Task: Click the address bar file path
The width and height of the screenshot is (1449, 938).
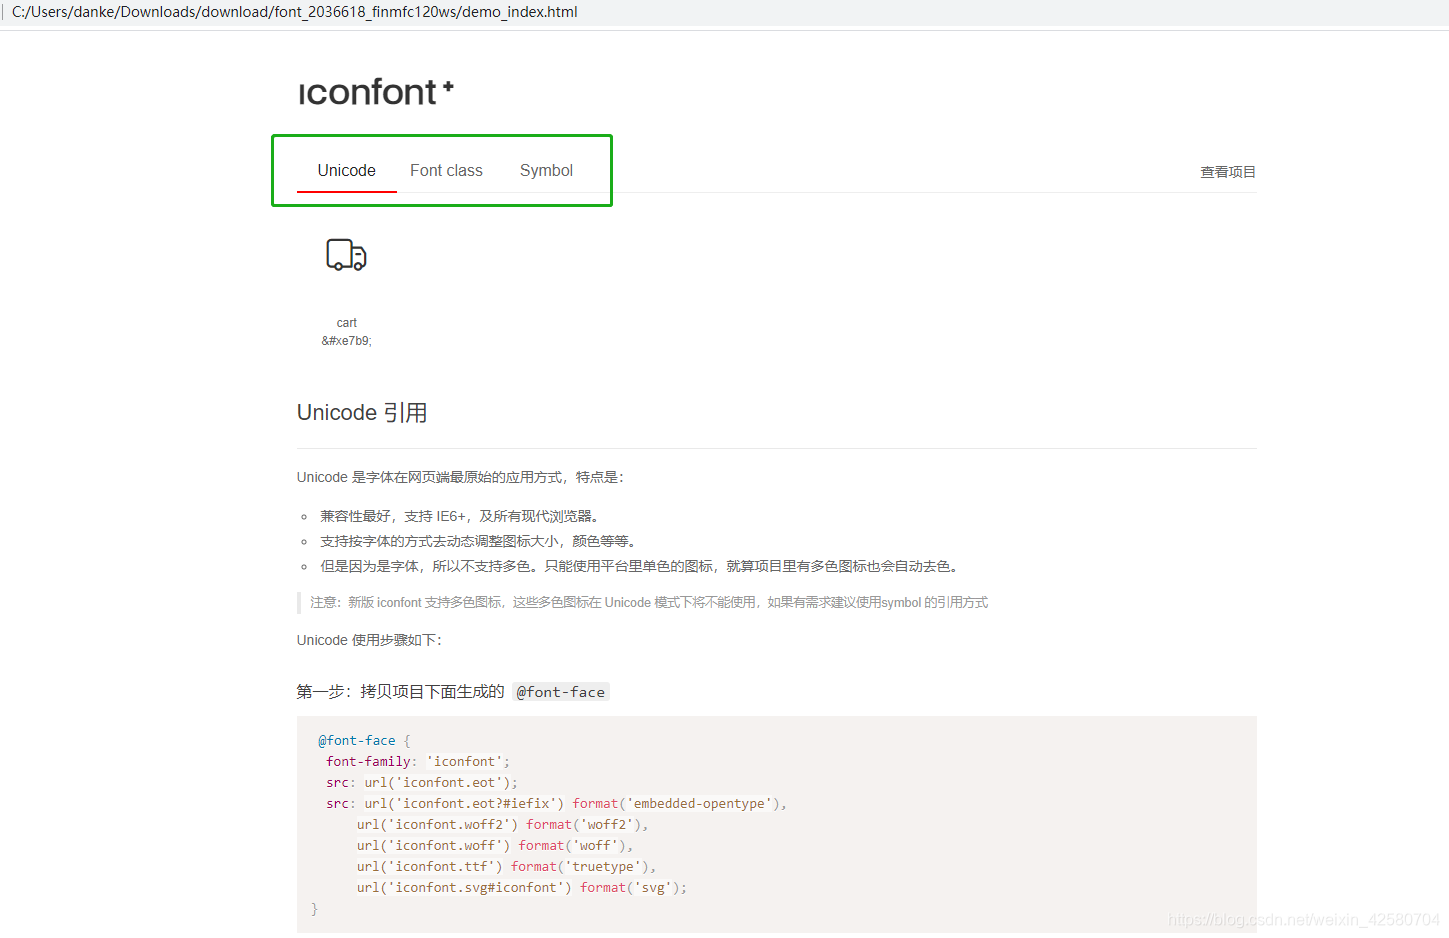Action: tap(295, 12)
